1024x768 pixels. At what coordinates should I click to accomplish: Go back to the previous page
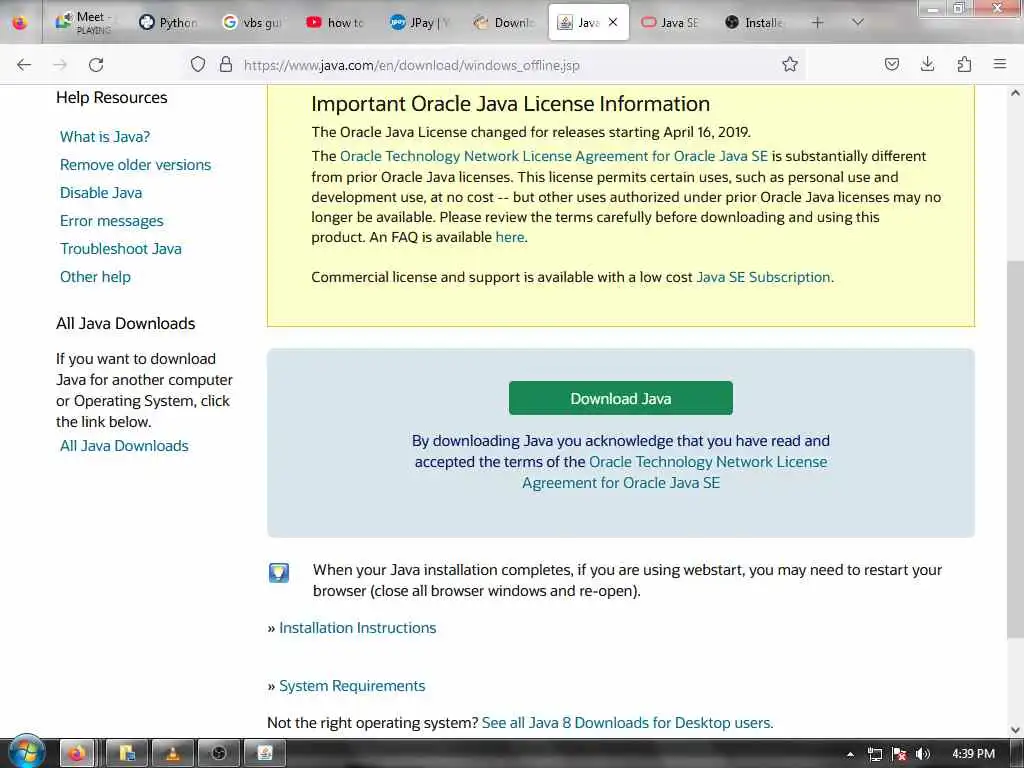pyautogui.click(x=24, y=65)
